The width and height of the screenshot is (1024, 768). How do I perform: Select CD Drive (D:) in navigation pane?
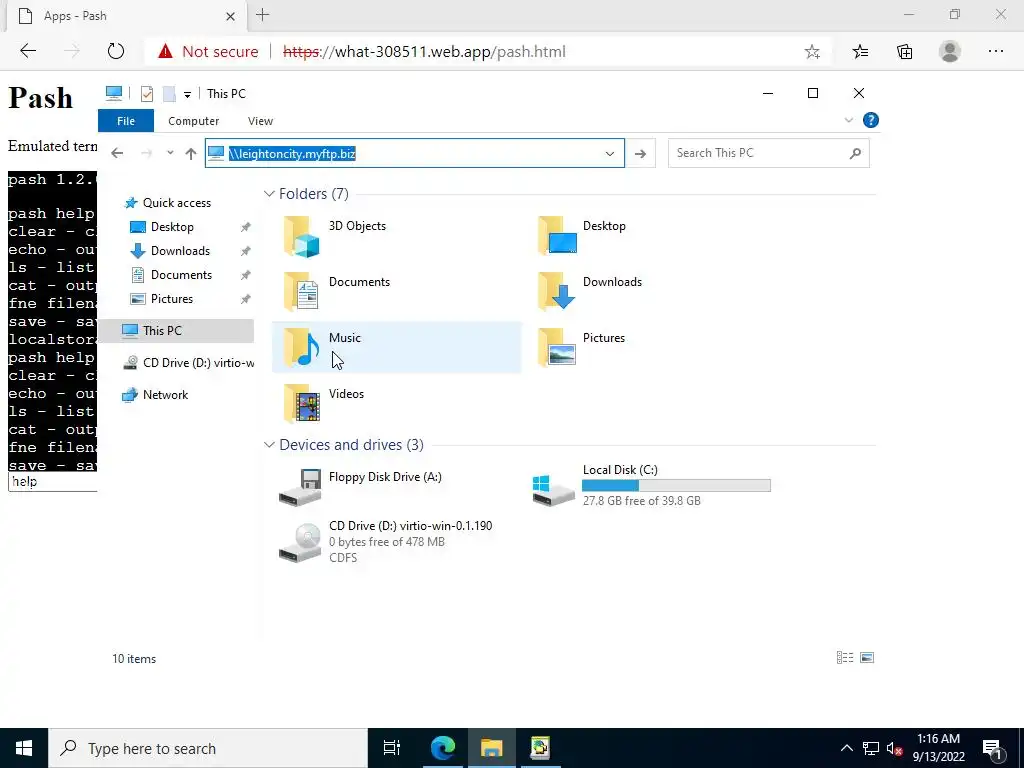tap(188, 362)
